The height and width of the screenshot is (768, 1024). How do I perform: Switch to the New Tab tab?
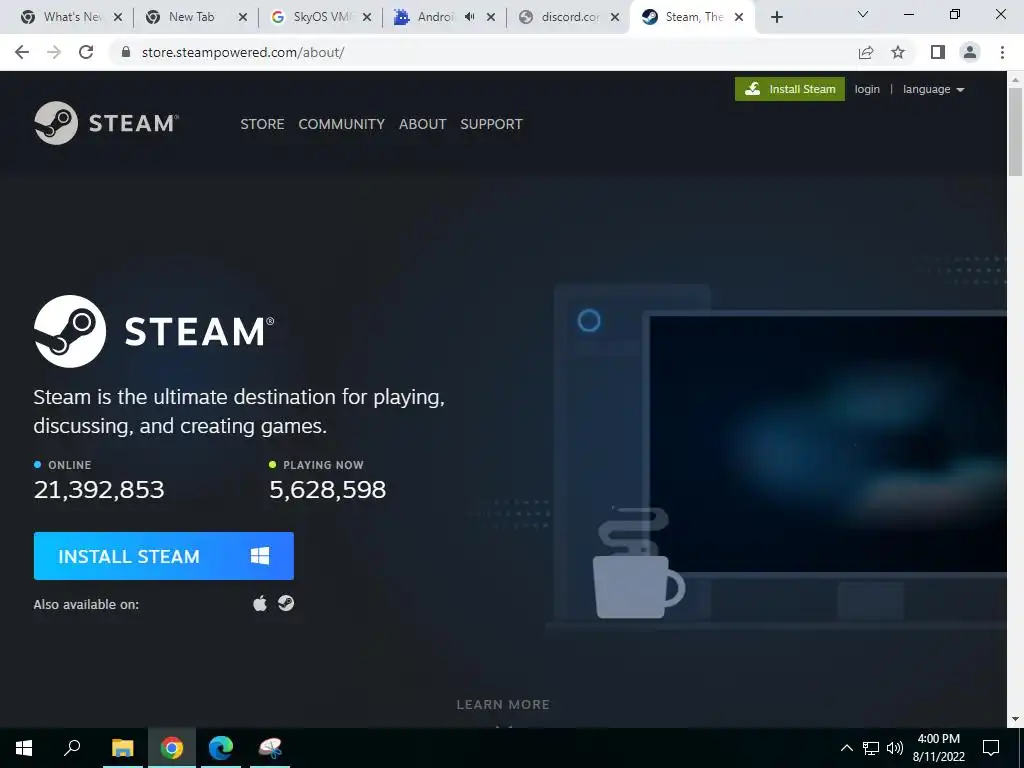195,17
